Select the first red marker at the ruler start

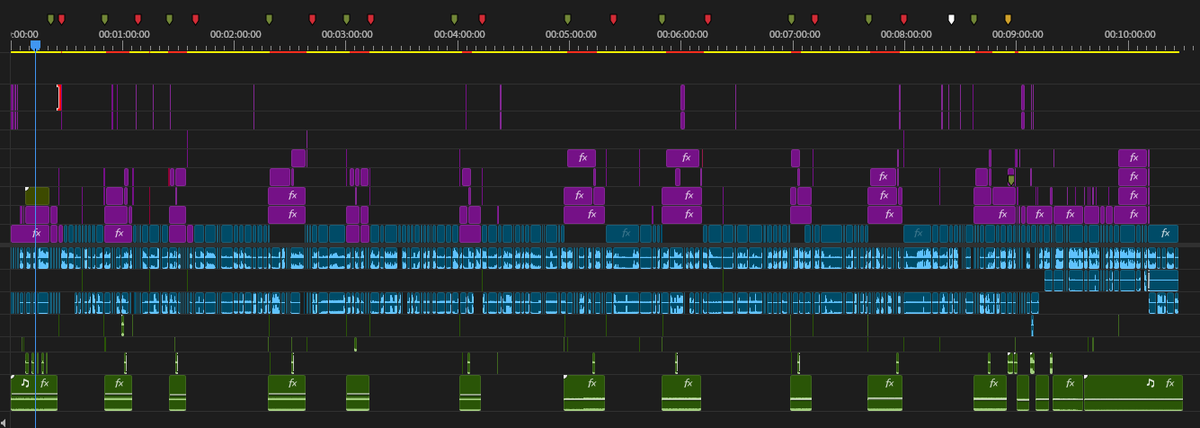tap(62, 18)
